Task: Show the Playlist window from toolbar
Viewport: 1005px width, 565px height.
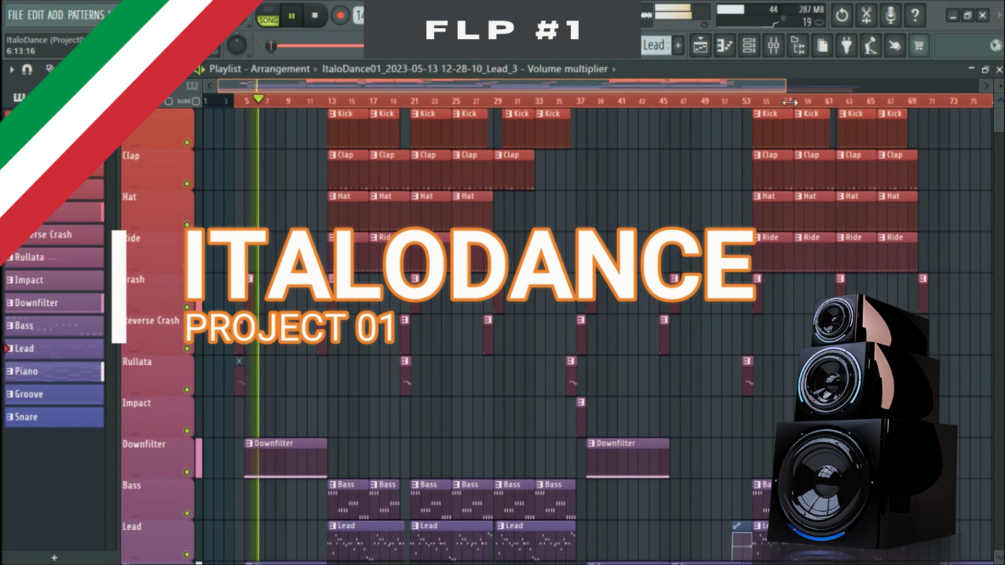Action: 701,45
